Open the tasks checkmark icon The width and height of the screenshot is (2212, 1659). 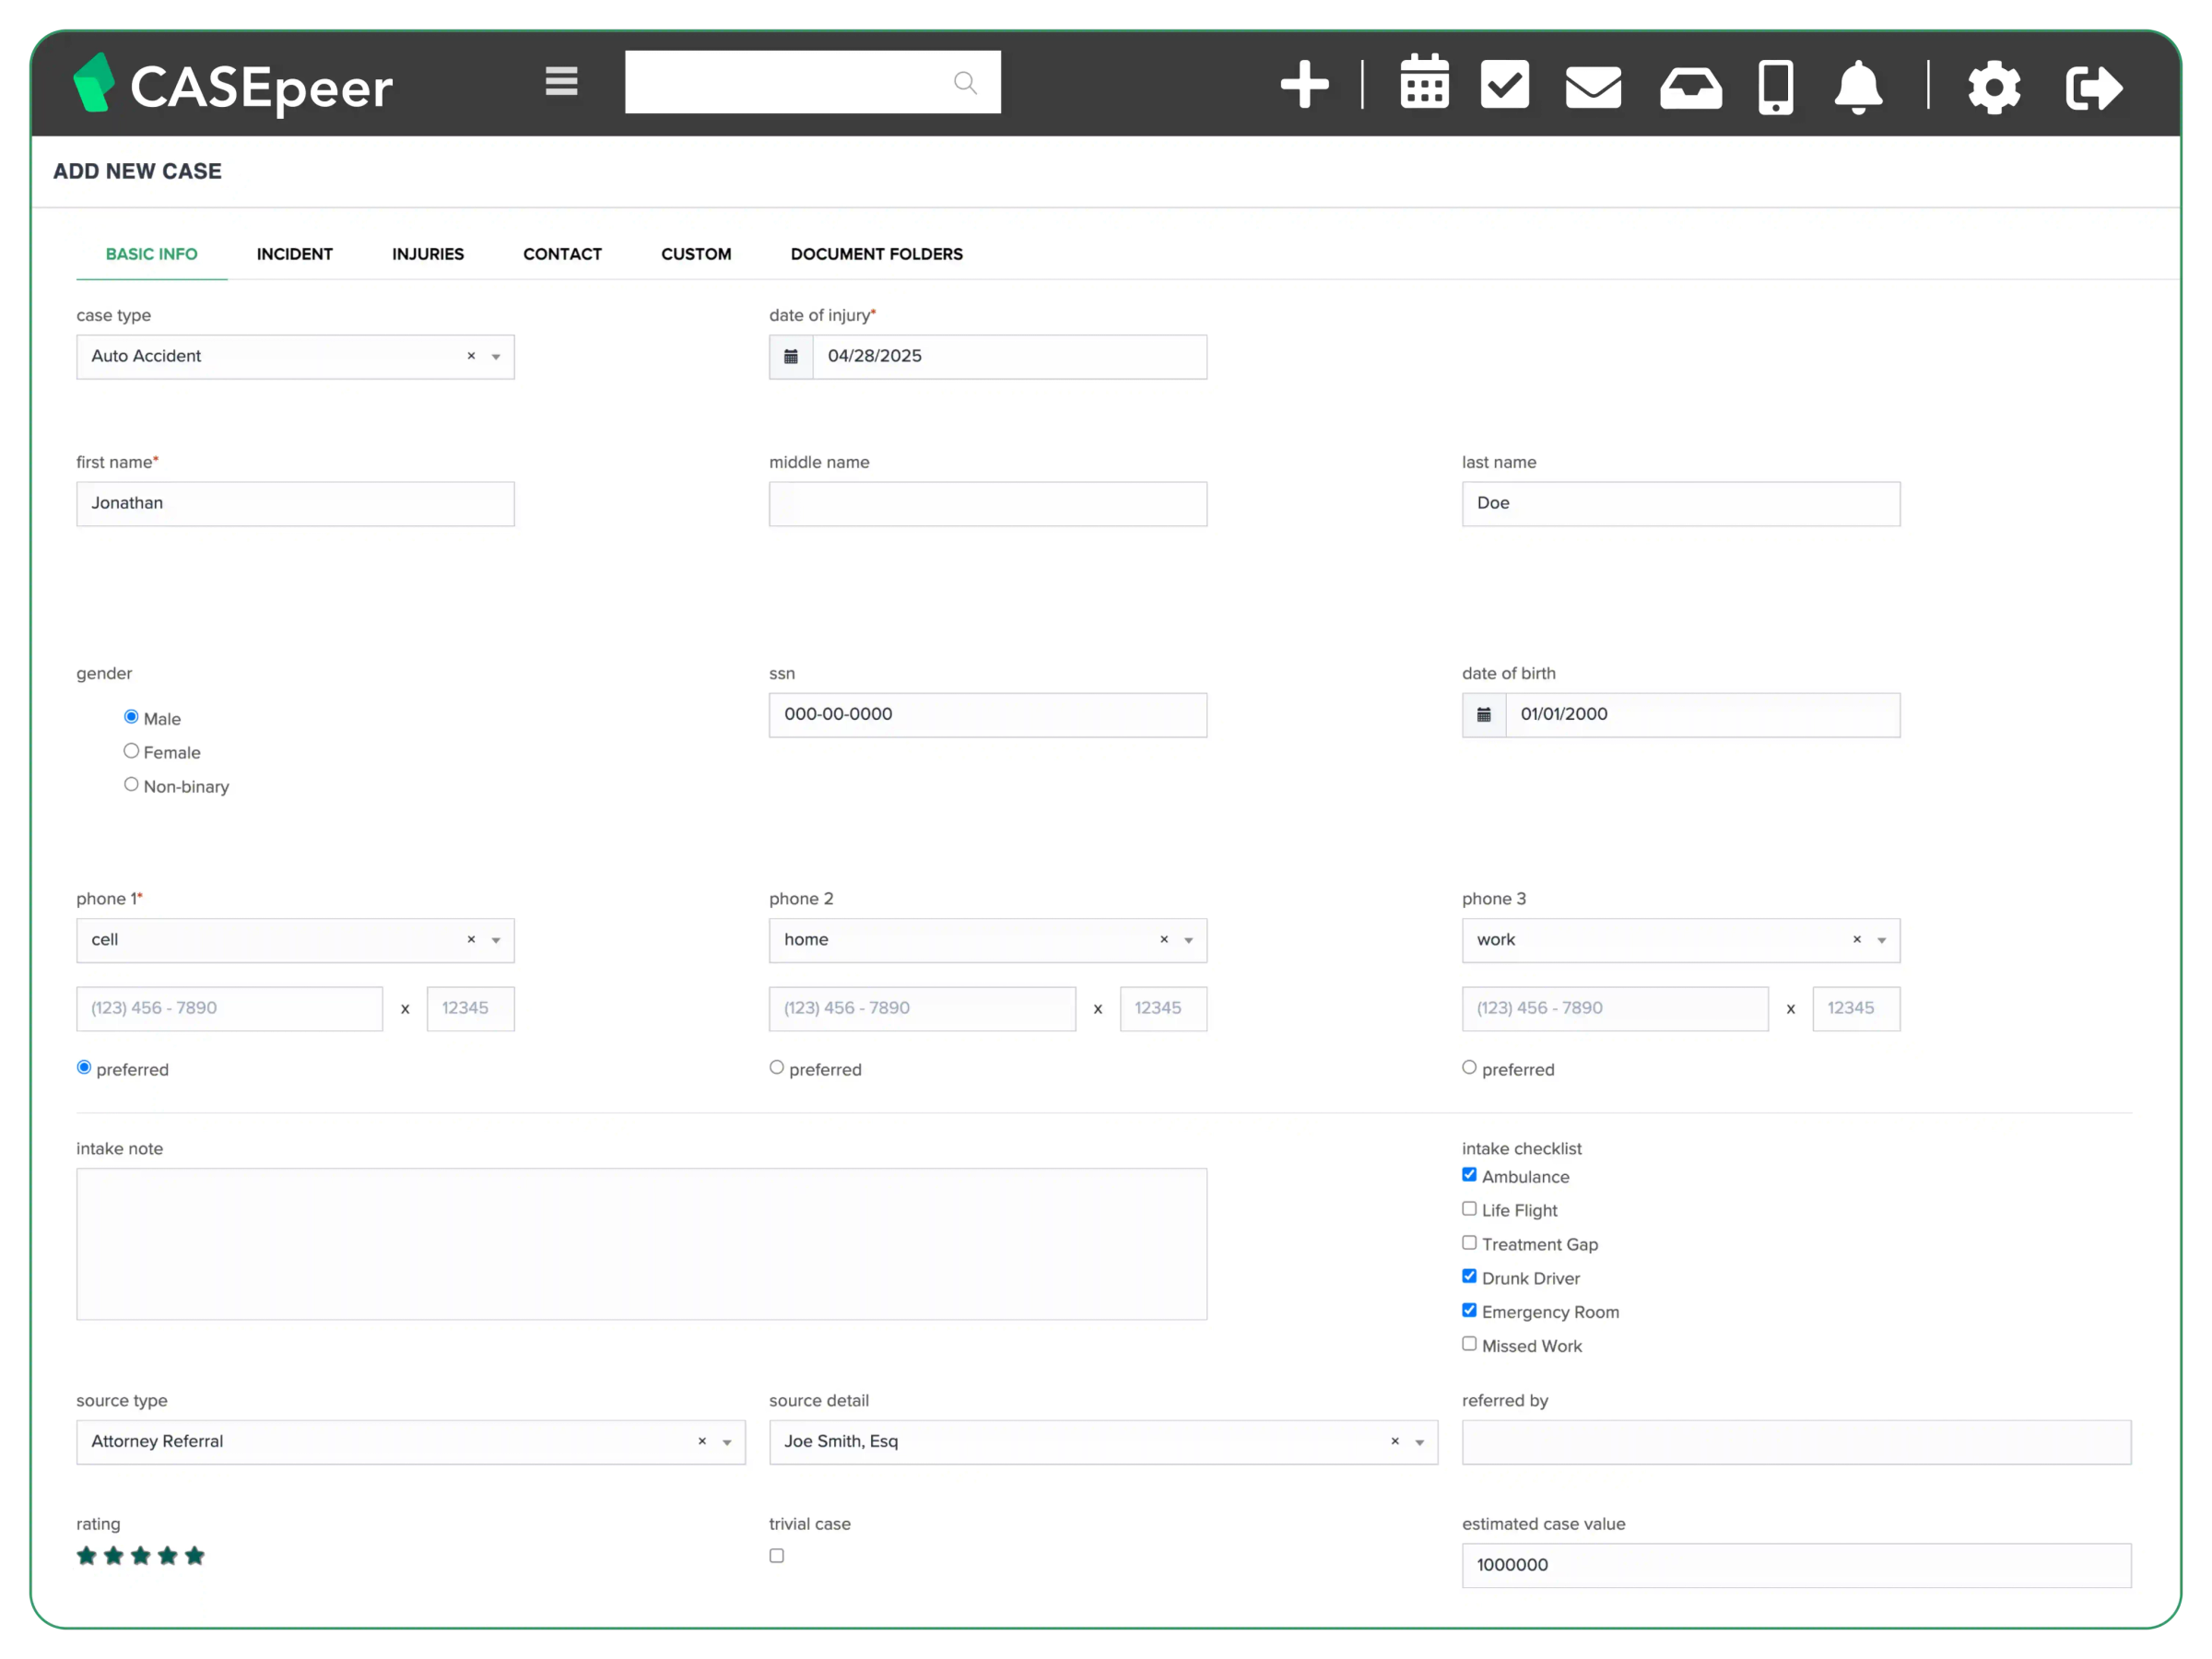tap(1506, 85)
